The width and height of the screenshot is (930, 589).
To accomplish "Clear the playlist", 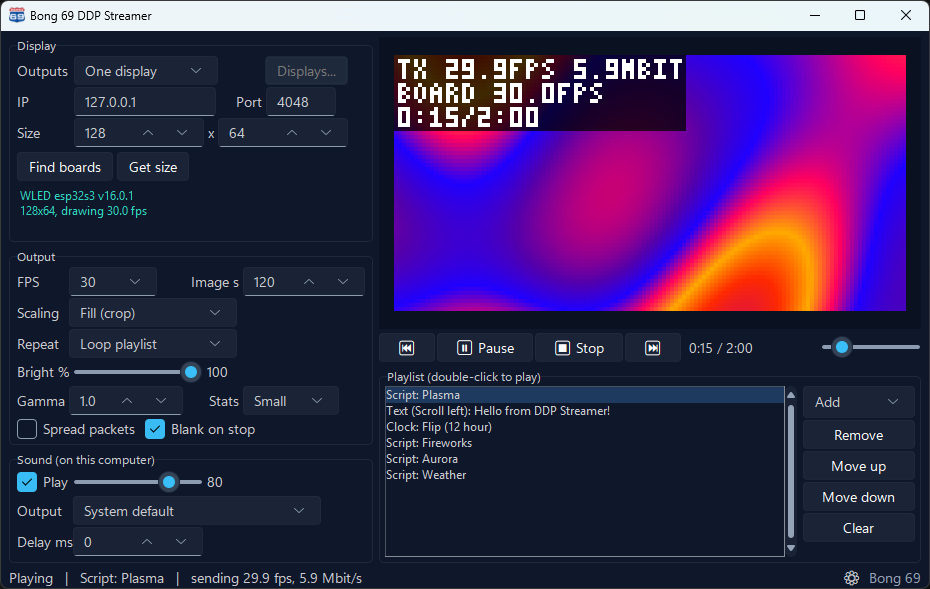I will coord(858,528).
